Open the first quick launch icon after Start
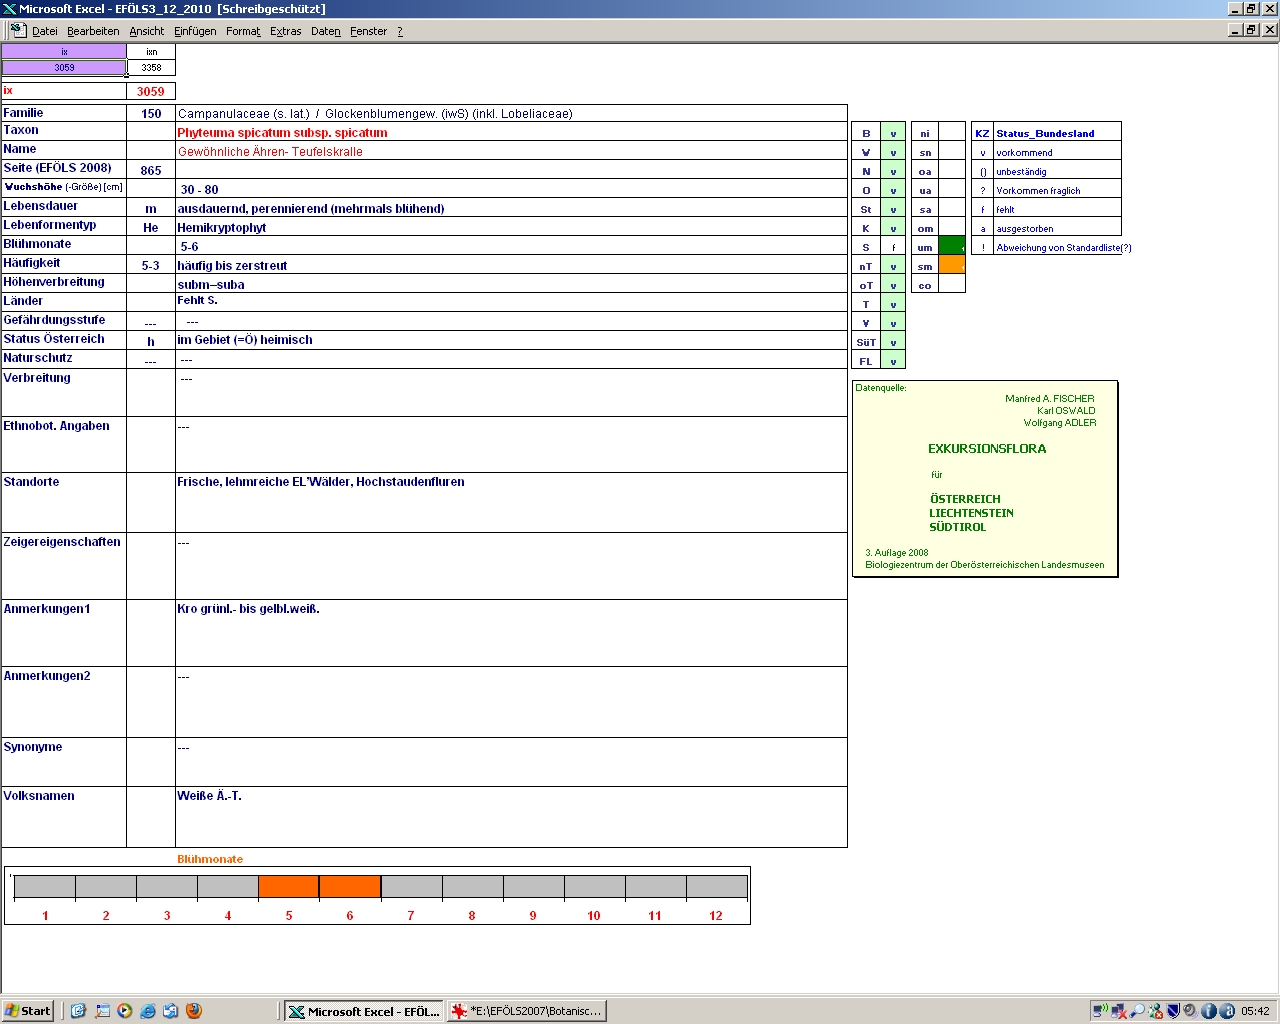The height and width of the screenshot is (1024, 1280). click(x=78, y=1011)
